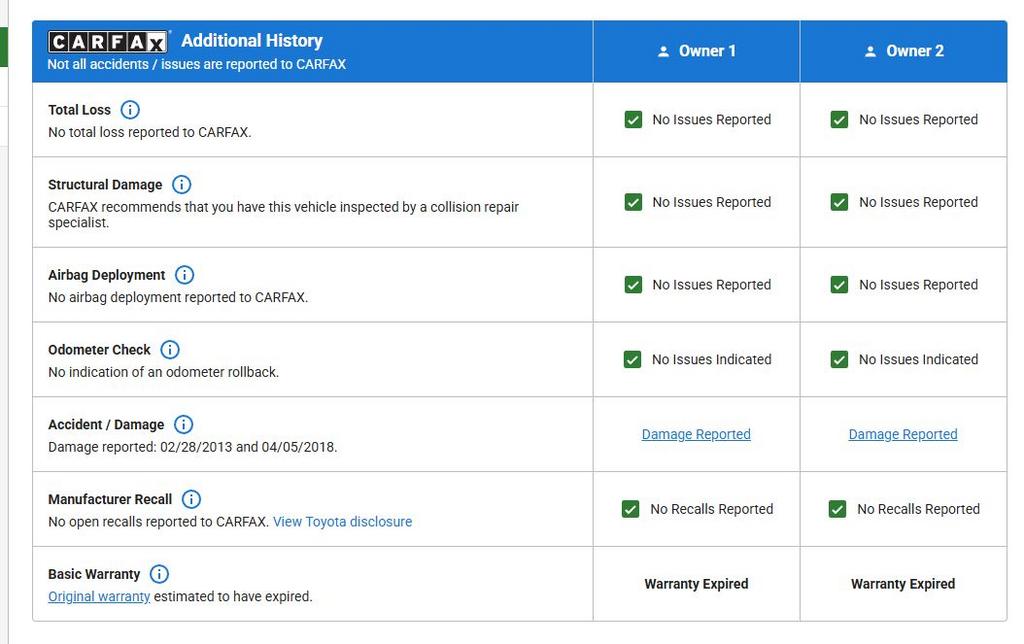The width and height of the screenshot is (1024, 644).
Task: Click Owner 2 Airbag Deployment checkmark
Action: (x=840, y=285)
